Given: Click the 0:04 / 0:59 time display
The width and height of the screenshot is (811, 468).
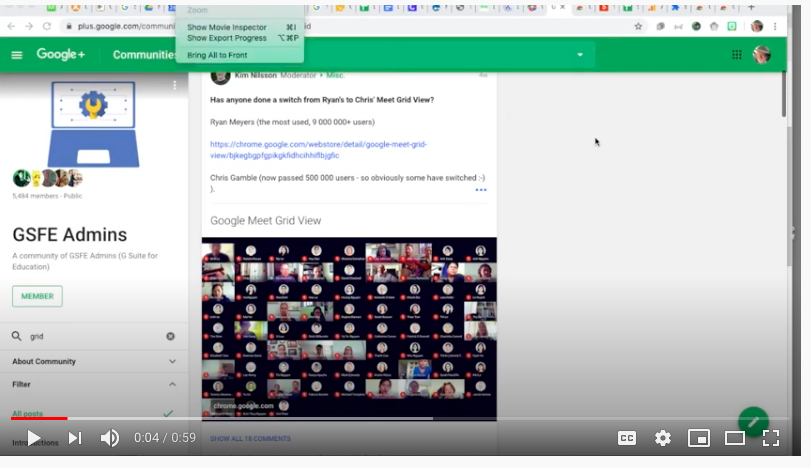Looking at the screenshot, I should pos(165,438).
